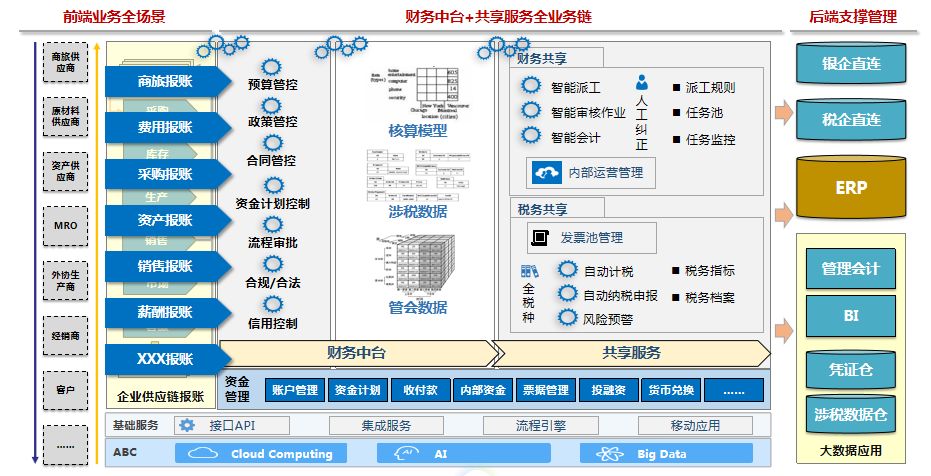Click the invoice icon in 发票池管理
Image resolution: width=931 pixels, height=476 pixels.
[541, 238]
